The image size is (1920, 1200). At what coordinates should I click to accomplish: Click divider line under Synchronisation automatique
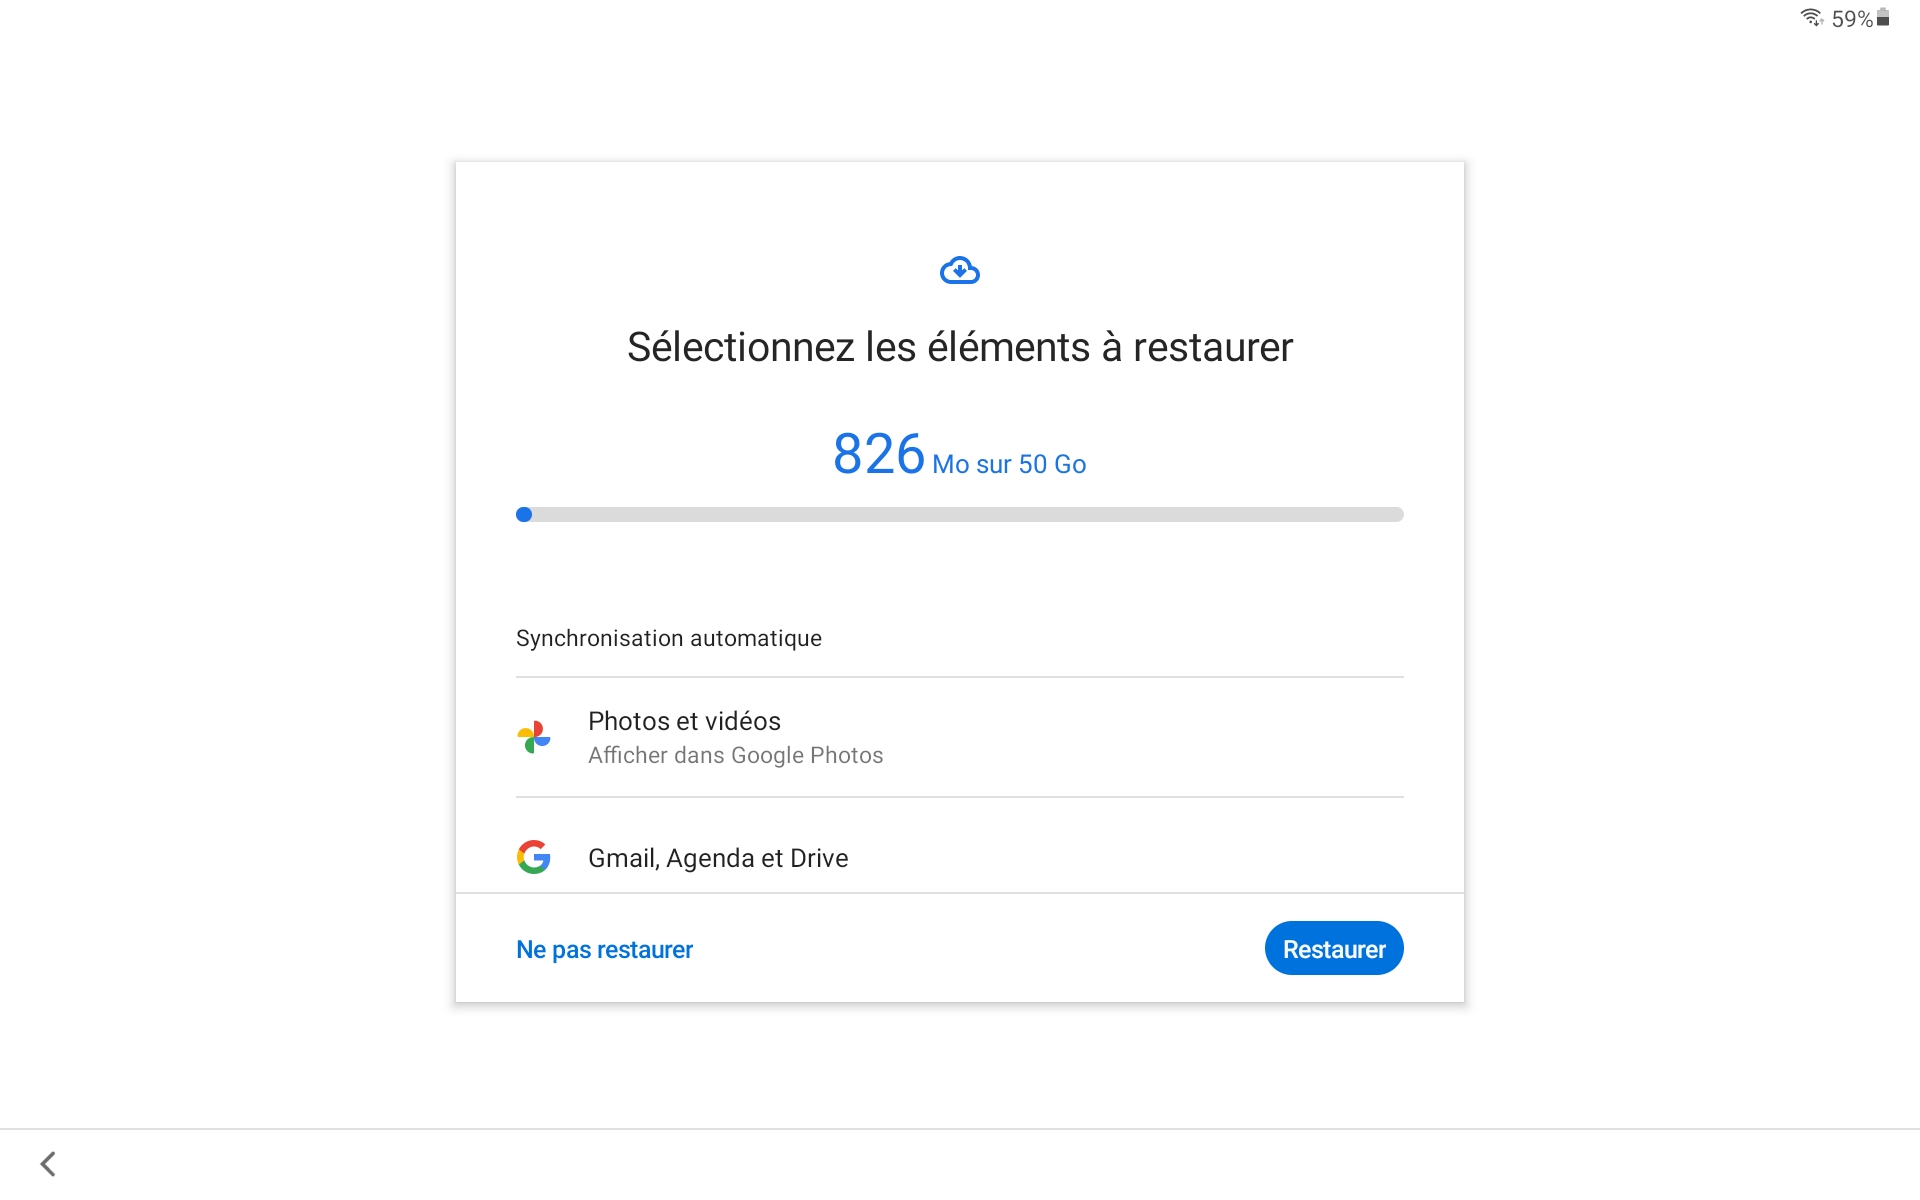[960, 677]
